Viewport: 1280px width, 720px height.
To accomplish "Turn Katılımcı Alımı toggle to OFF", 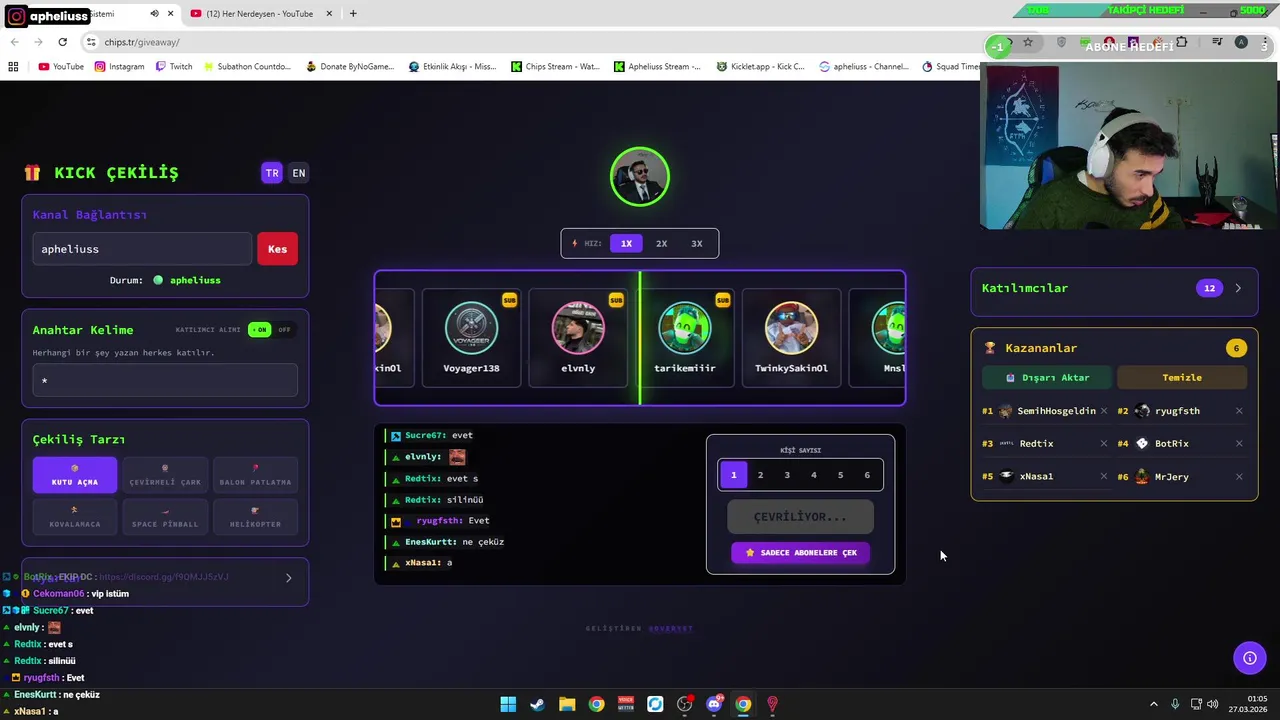I will point(285,330).
